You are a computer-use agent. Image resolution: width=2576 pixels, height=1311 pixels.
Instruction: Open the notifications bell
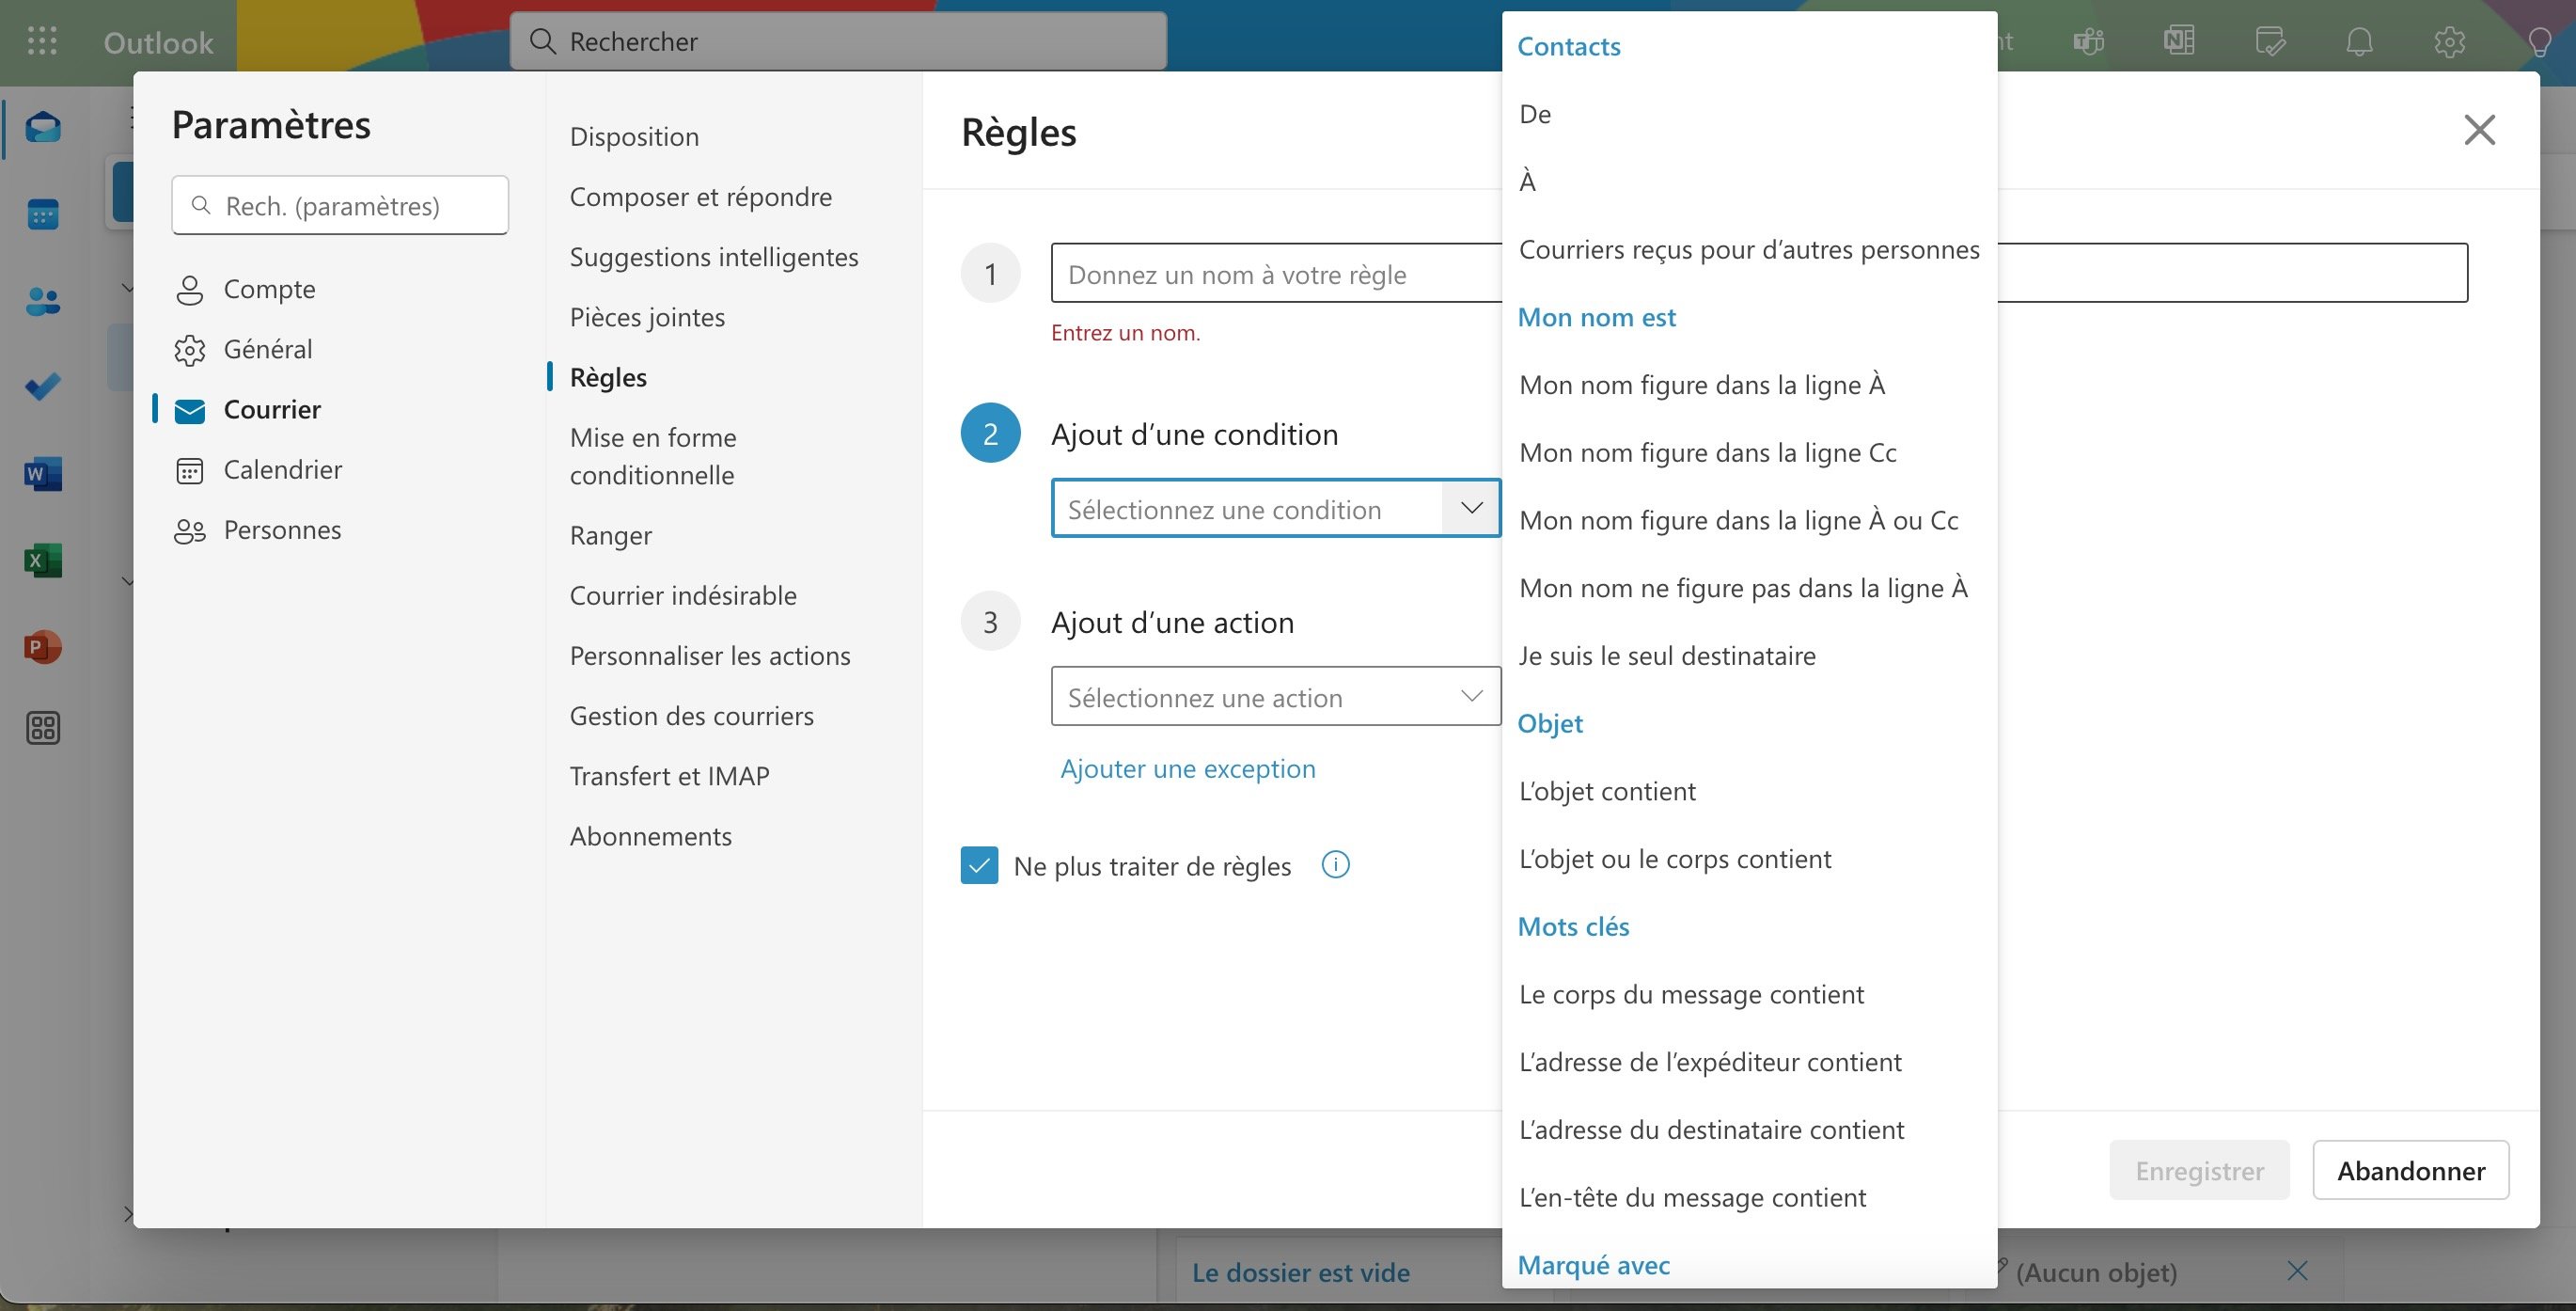point(2359,41)
